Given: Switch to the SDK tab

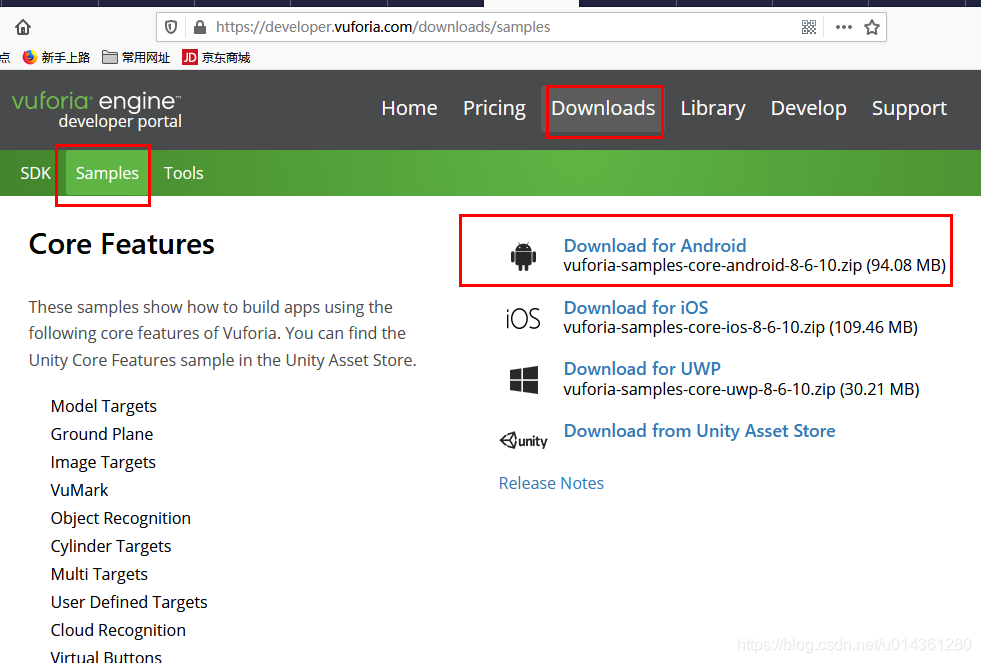Looking at the screenshot, I should [x=35, y=172].
